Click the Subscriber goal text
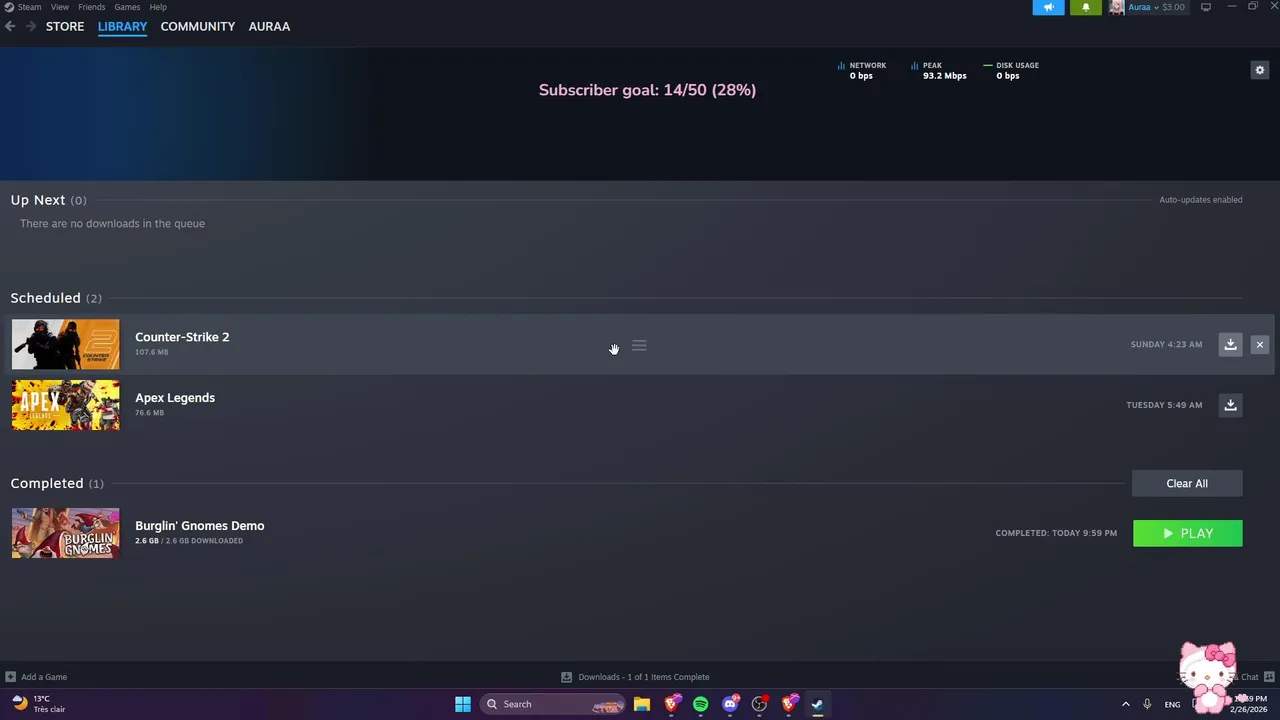The image size is (1280, 720). coord(647,90)
